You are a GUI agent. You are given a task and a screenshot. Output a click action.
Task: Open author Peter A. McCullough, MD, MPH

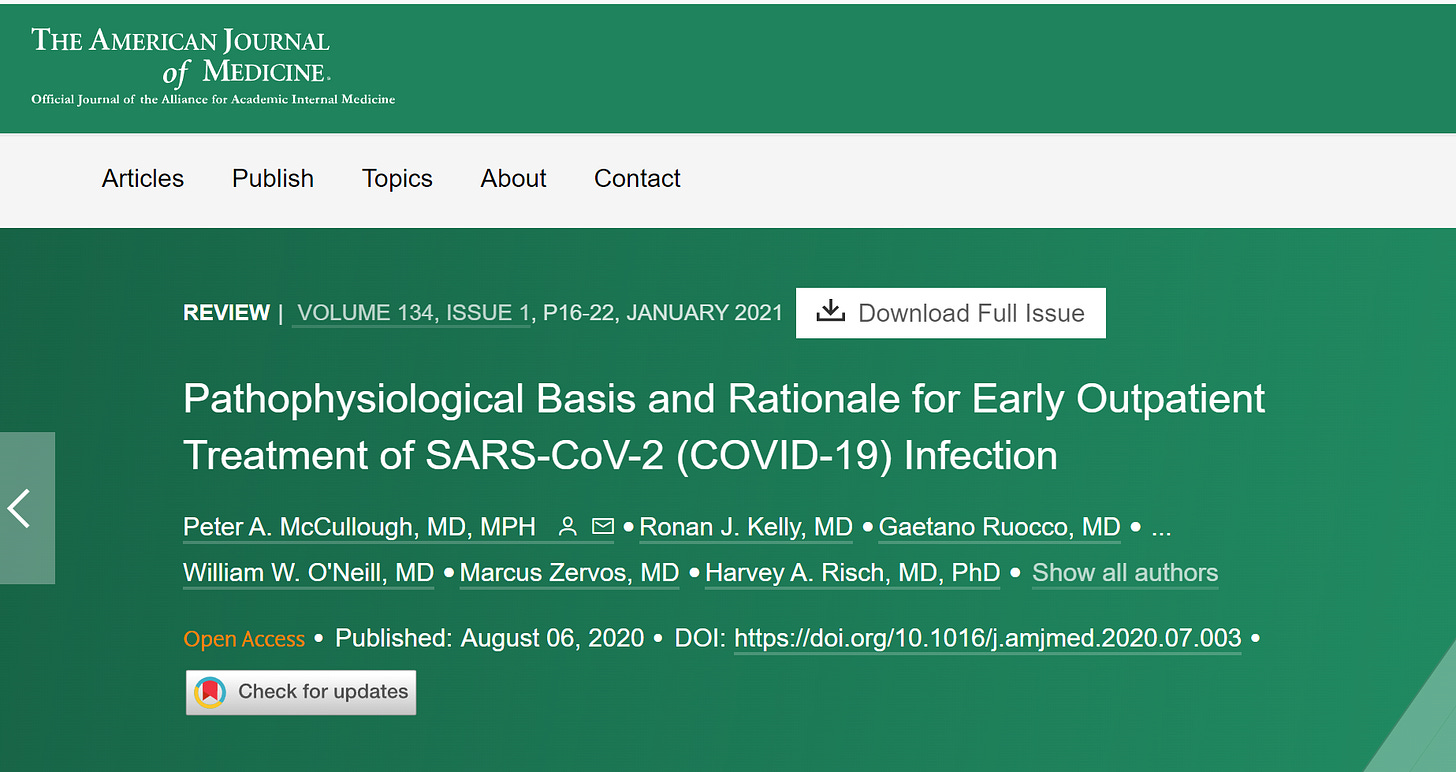pos(360,527)
